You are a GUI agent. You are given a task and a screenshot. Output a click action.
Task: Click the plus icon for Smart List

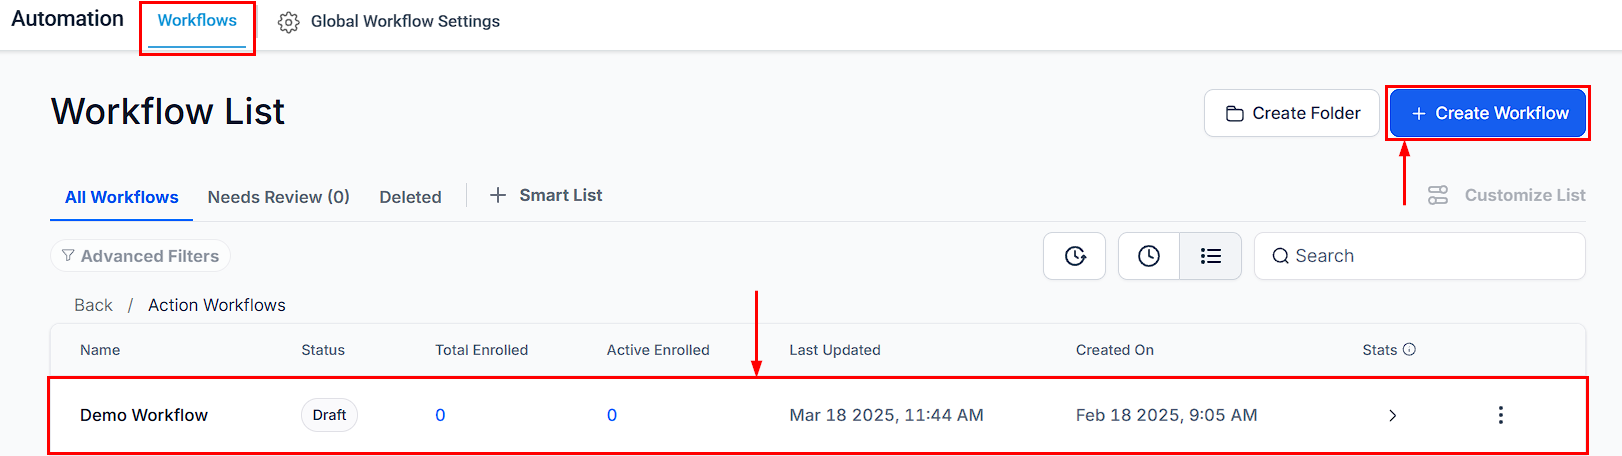[498, 195]
